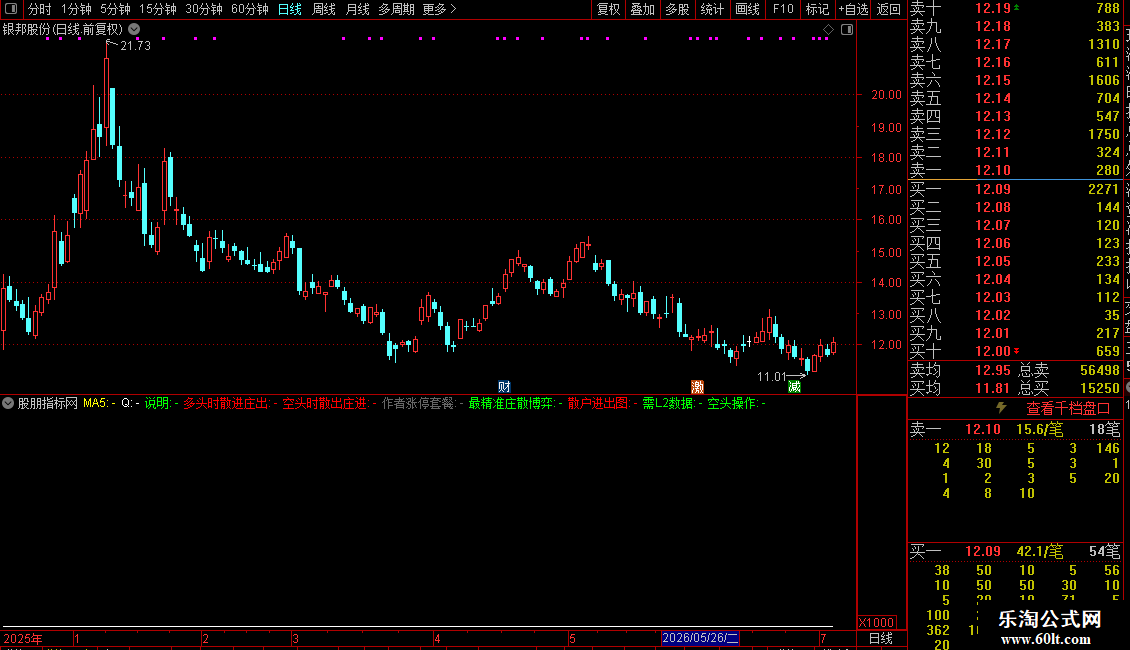Click the 统计 statistics button
The height and width of the screenshot is (650, 1130).
click(x=712, y=9)
